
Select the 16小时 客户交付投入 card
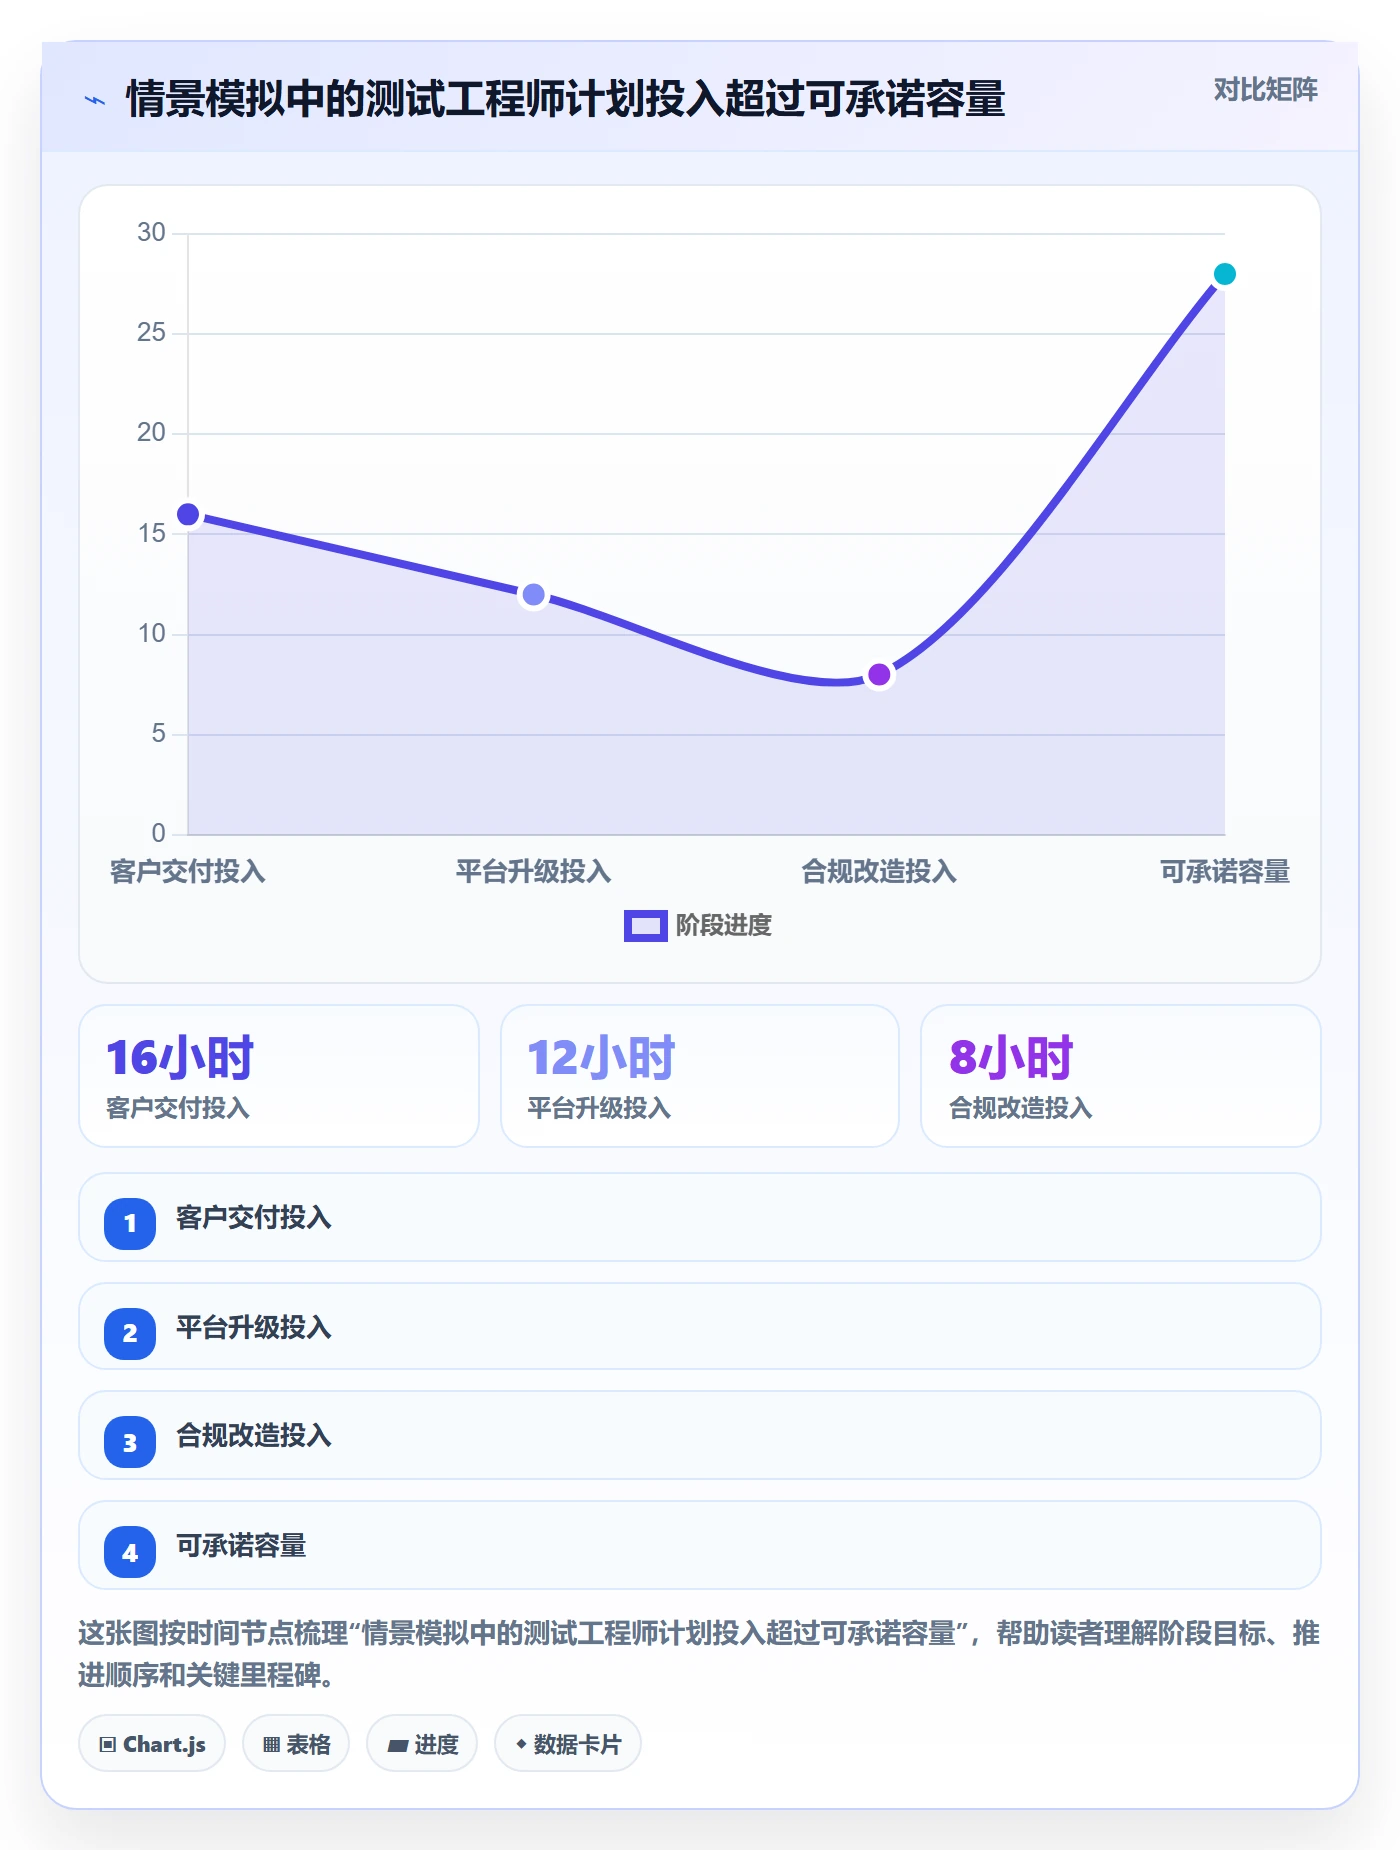tap(279, 1076)
